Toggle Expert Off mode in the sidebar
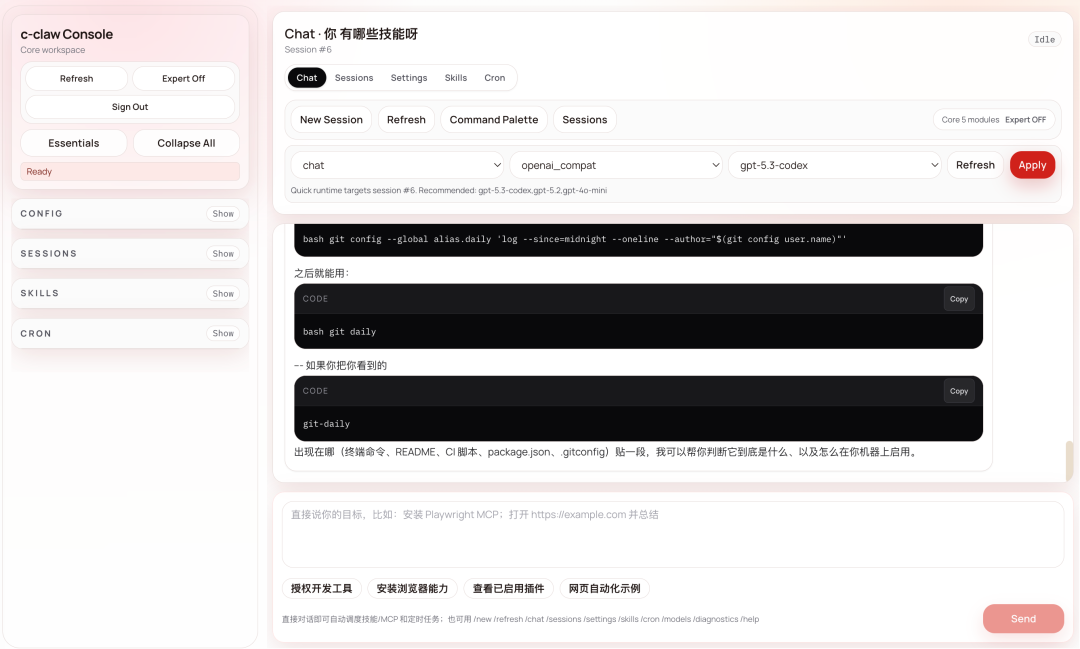The width and height of the screenshot is (1080, 649). (183, 77)
